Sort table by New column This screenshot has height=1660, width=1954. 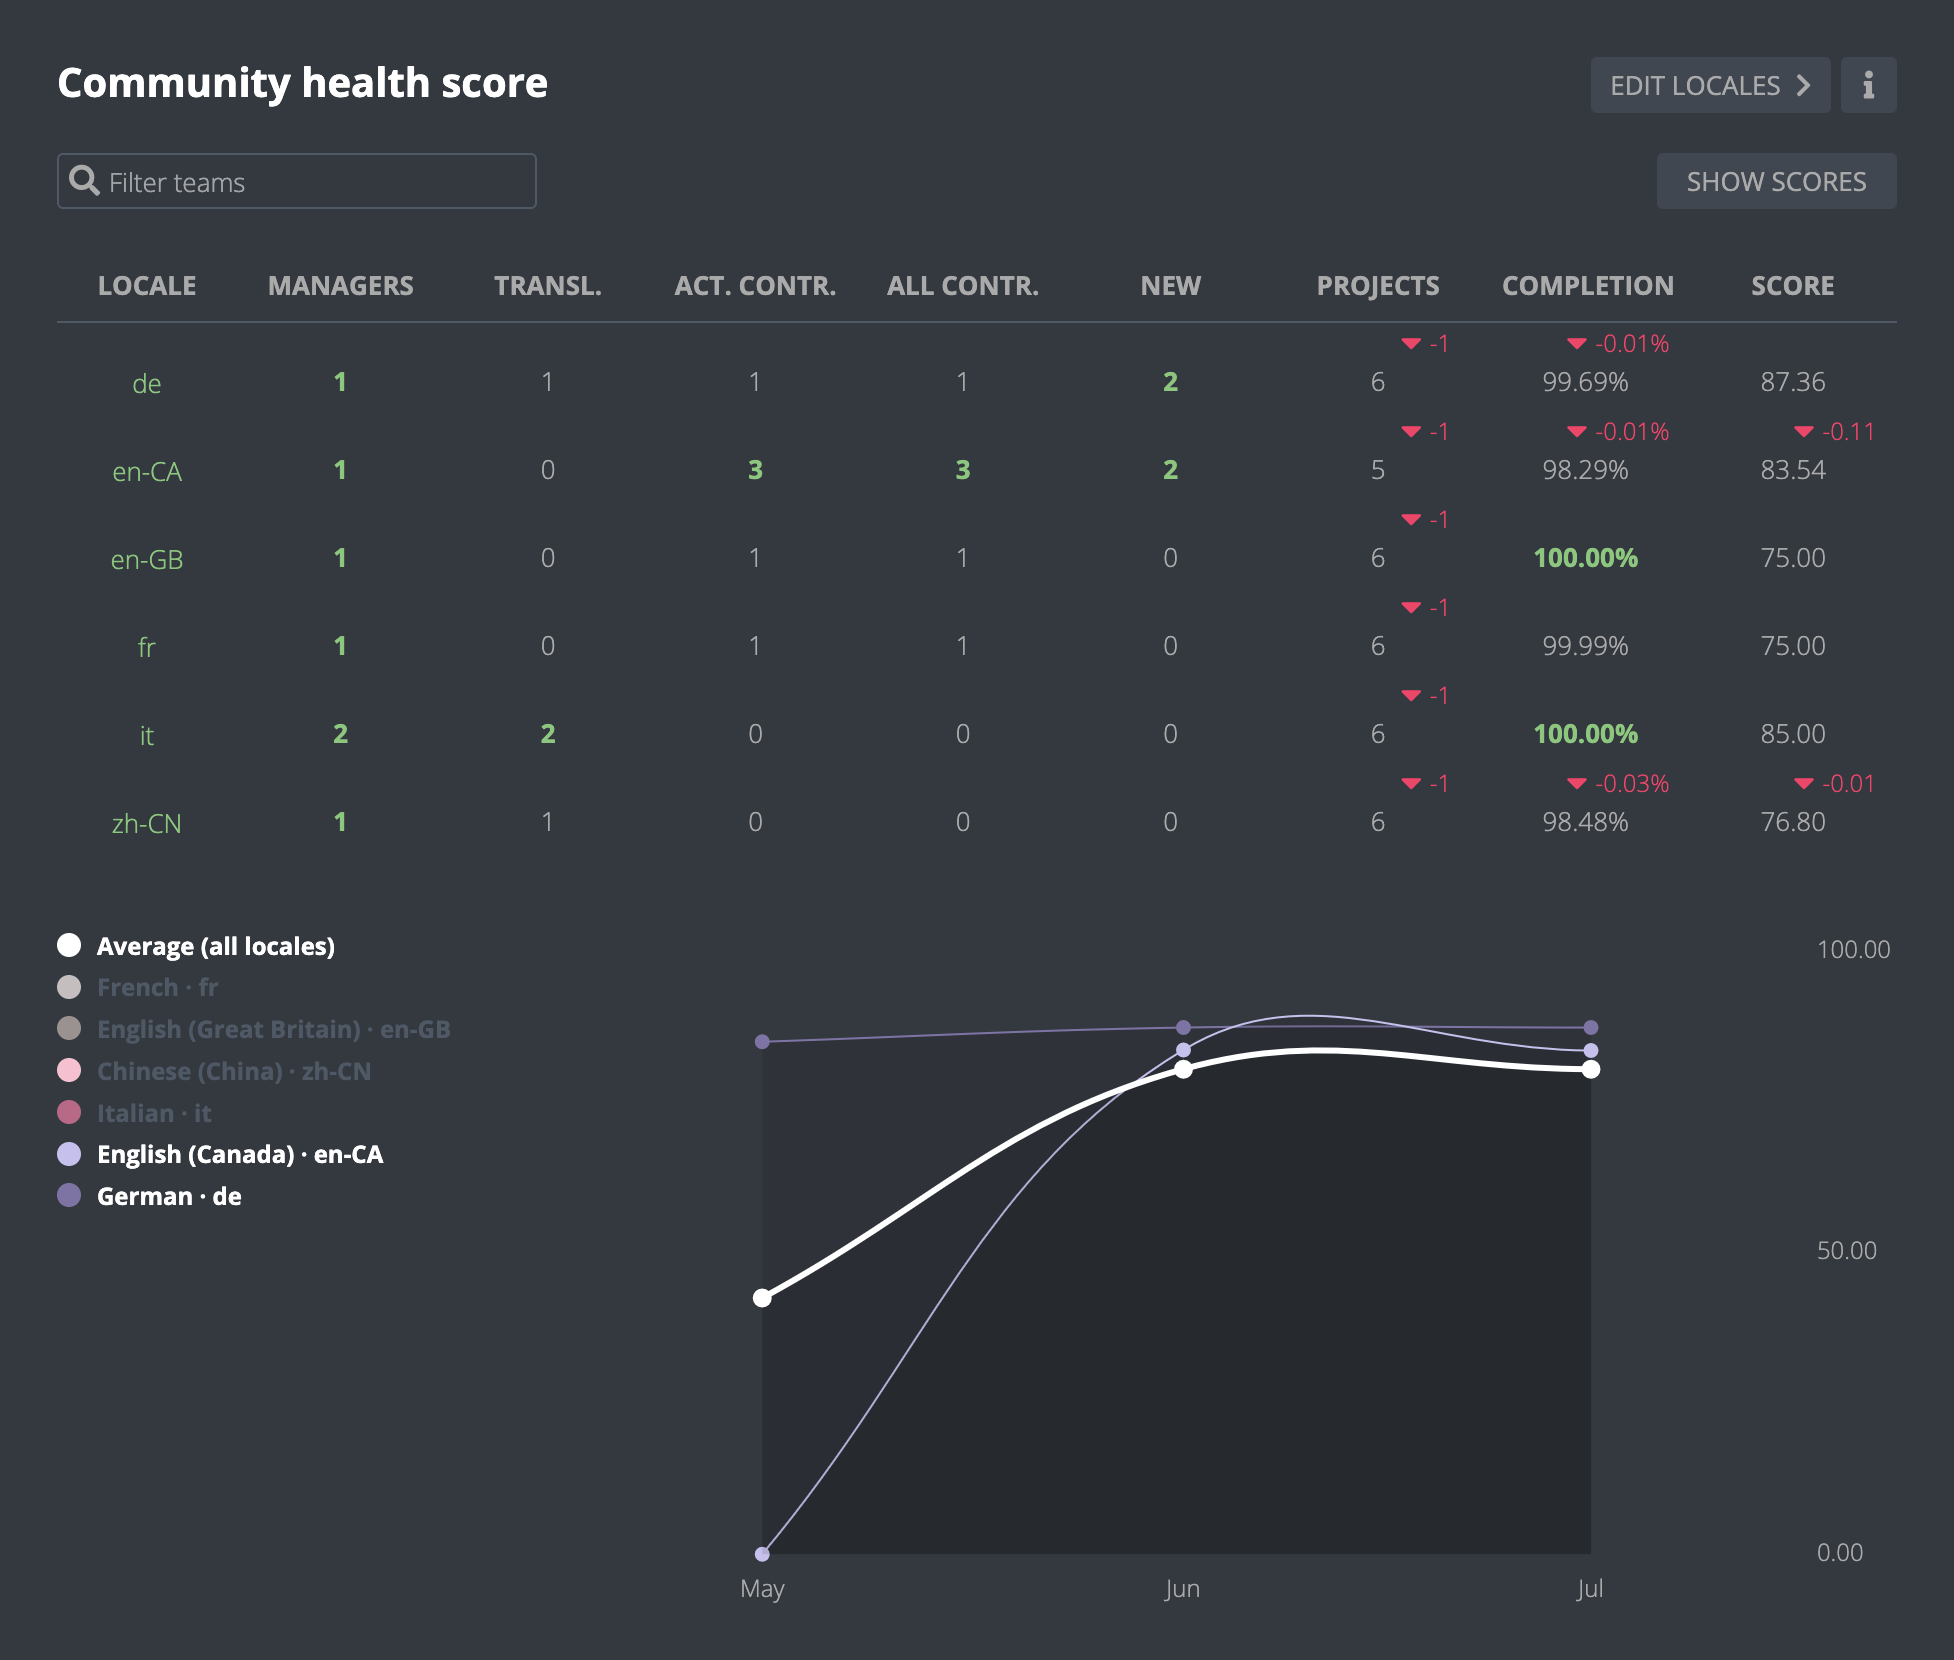[x=1171, y=286]
